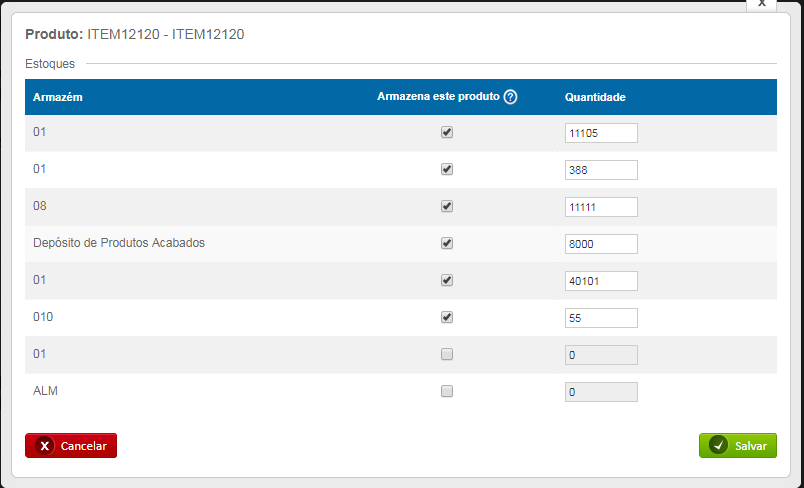Uncheck the checkbox in the 40101 quantity row
Screen dimensions: 804x488
pyautogui.click(x=447, y=280)
